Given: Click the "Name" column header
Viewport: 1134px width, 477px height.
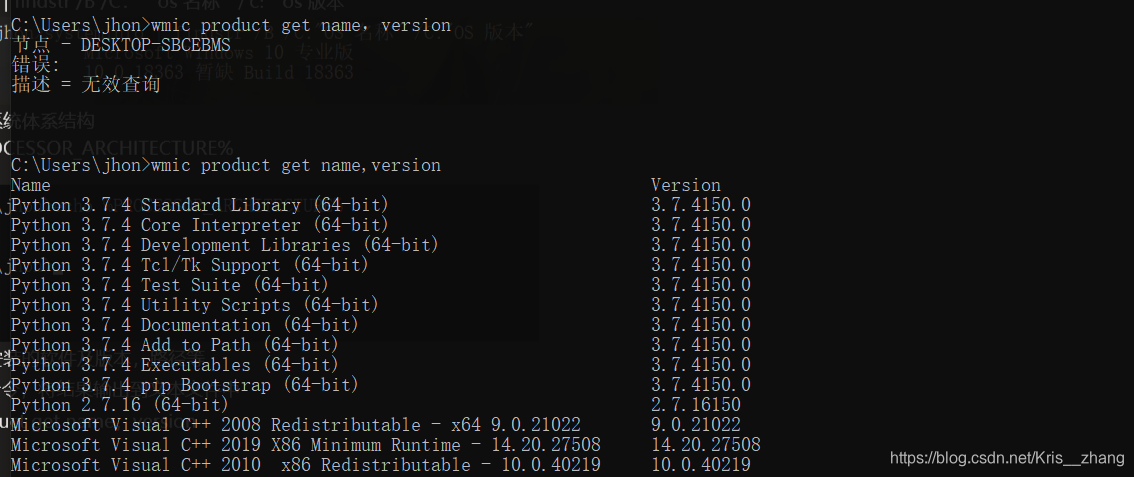Looking at the screenshot, I should coord(30,186).
